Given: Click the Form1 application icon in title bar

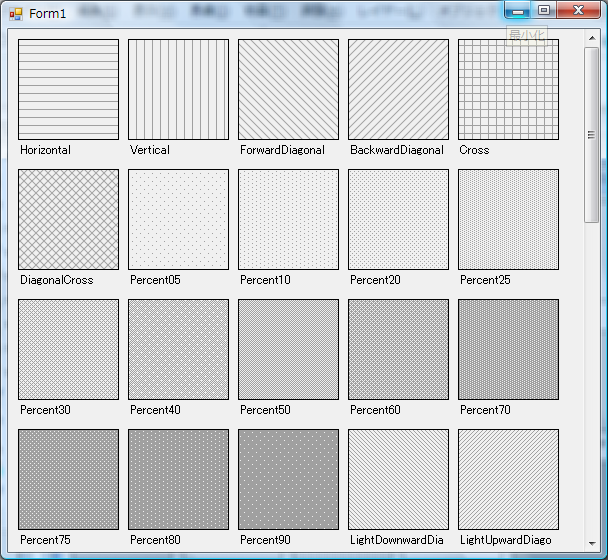Looking at the screenshot, I should [15, 13].
